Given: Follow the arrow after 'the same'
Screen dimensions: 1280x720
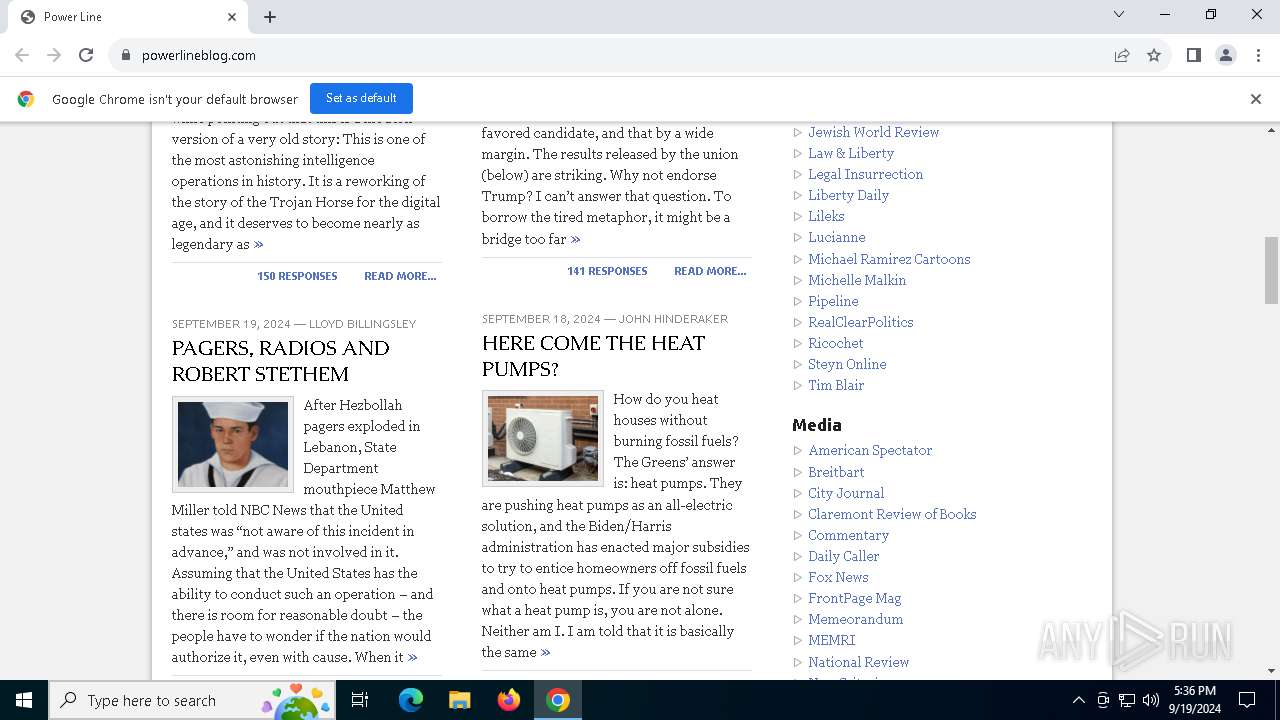Looking at the screenshot, I should pos(545,652).
